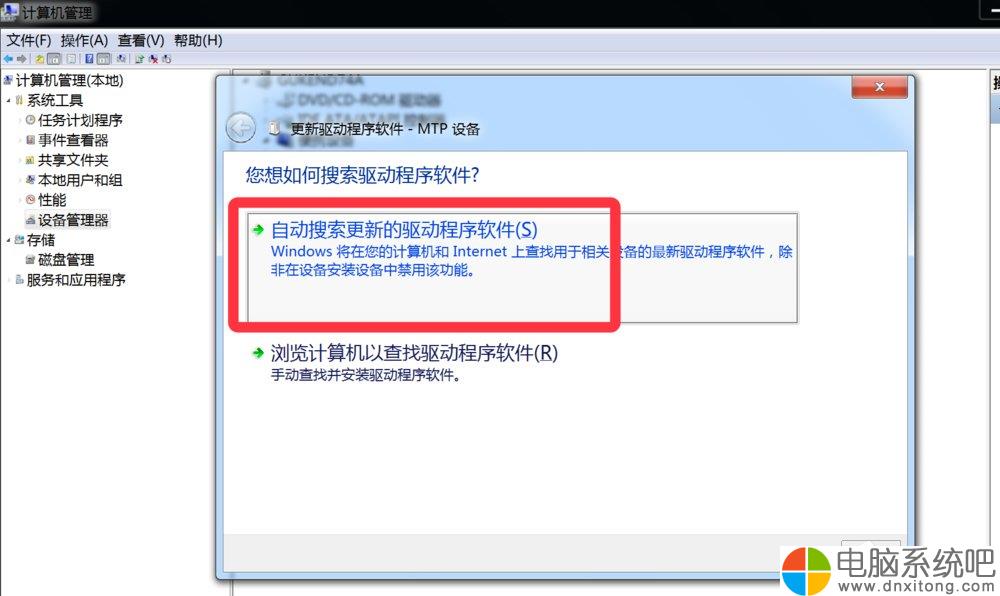This screenshot has height=596, width=1000.
Task: Open the 文件(F) menu
Action: pyautogui.click(x=29, y=40)
